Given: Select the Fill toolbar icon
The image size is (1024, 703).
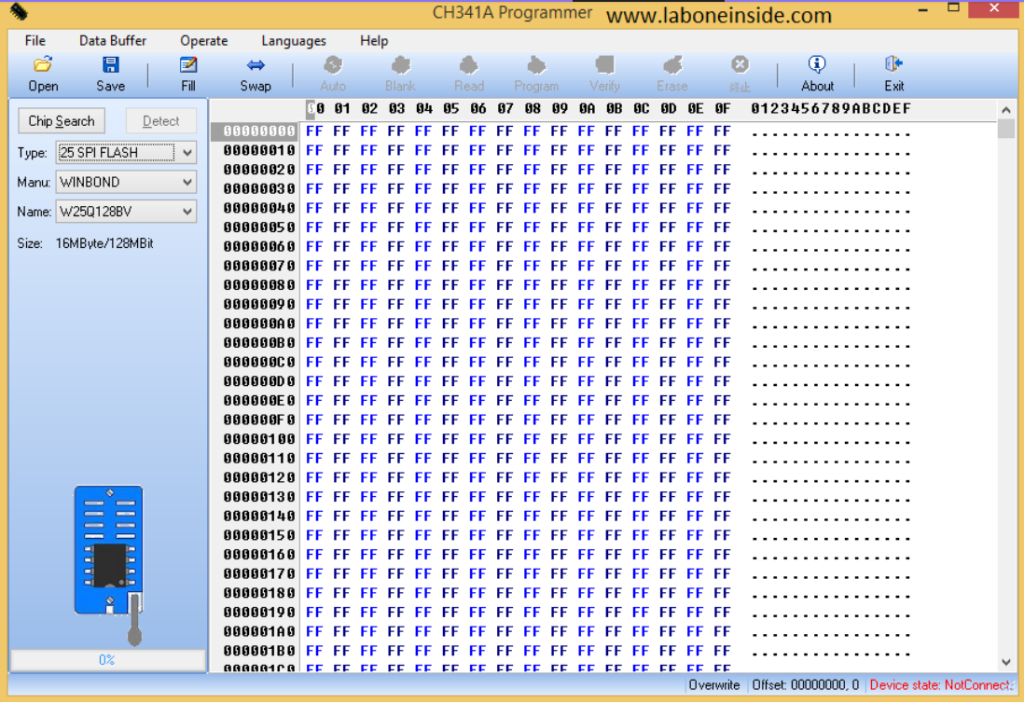Looking at the screenshot, I should click(188, 74).
